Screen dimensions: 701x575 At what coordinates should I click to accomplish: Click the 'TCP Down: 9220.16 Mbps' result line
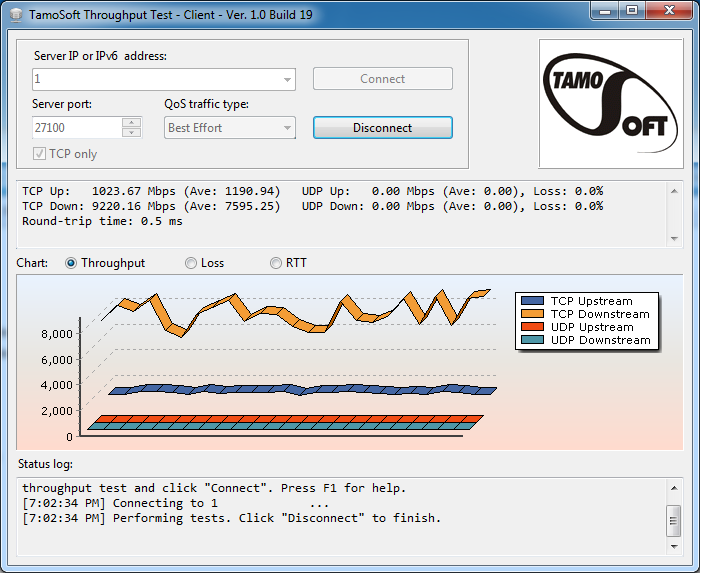pyautogui.click(x=151, y=207)
